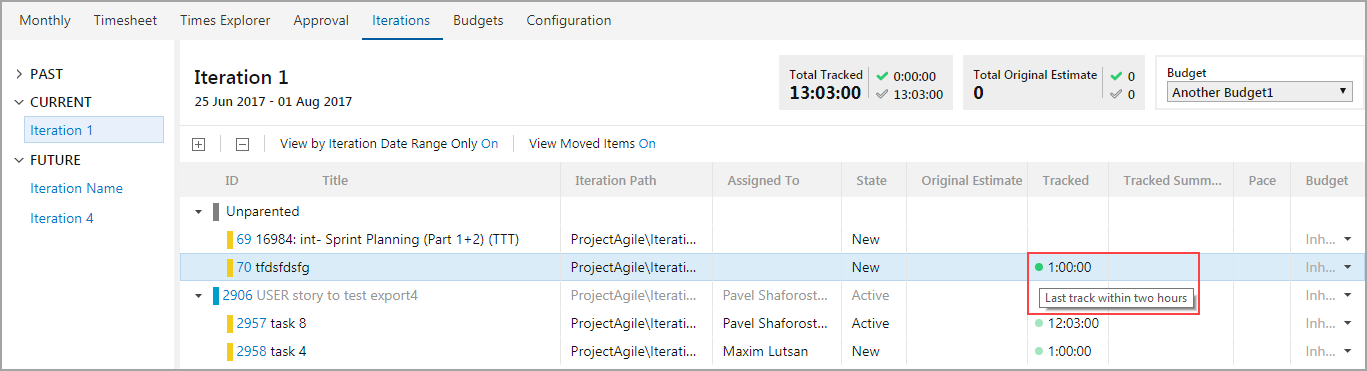Expand the PAST iterations group
Viewport: 1367px width, 371px height.
[19, 74]
